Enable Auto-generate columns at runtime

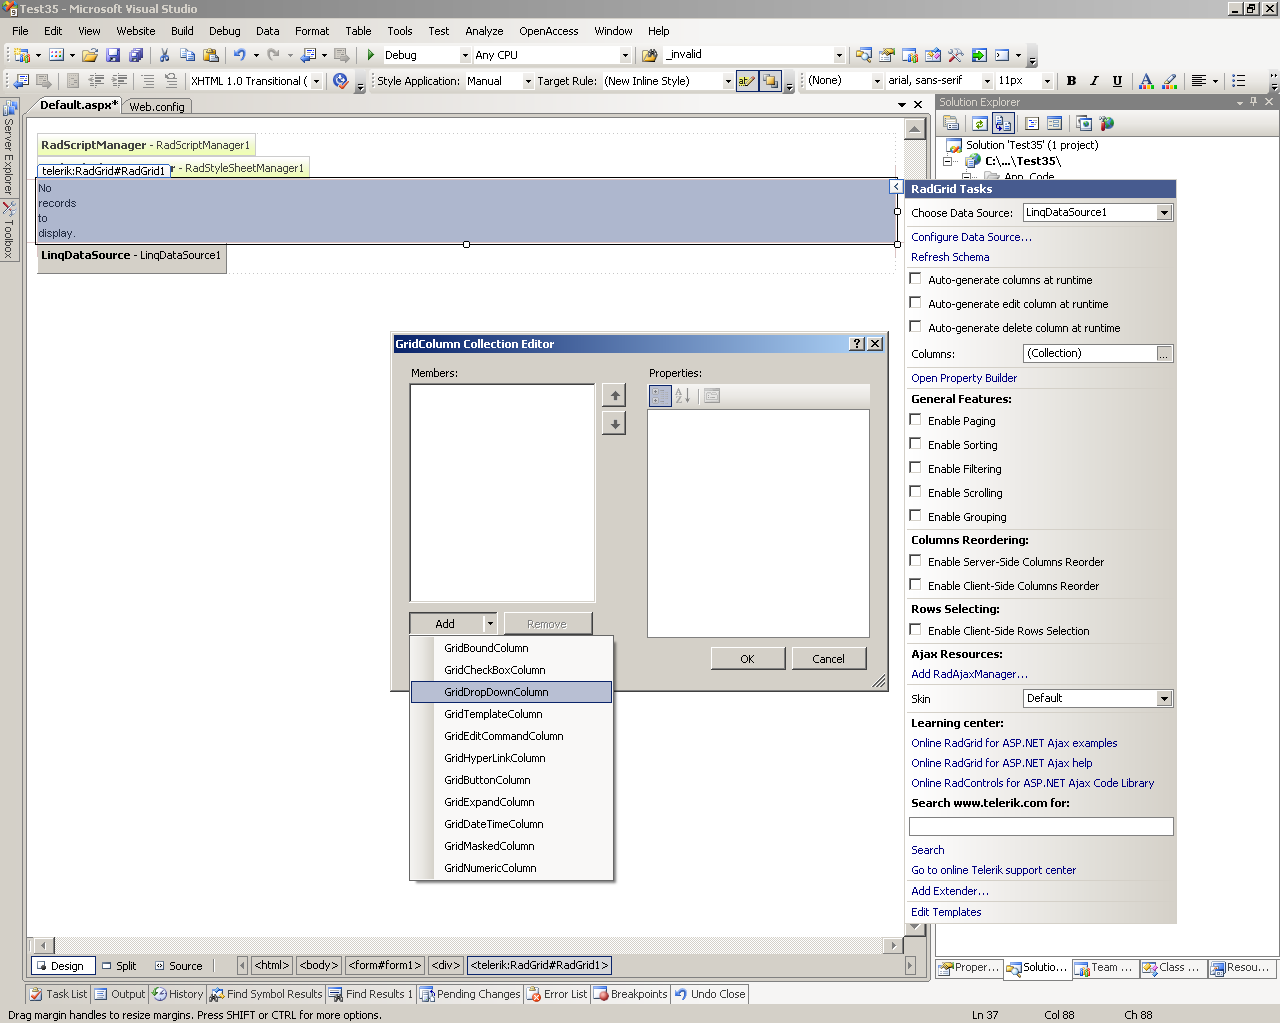pos(915,279)
